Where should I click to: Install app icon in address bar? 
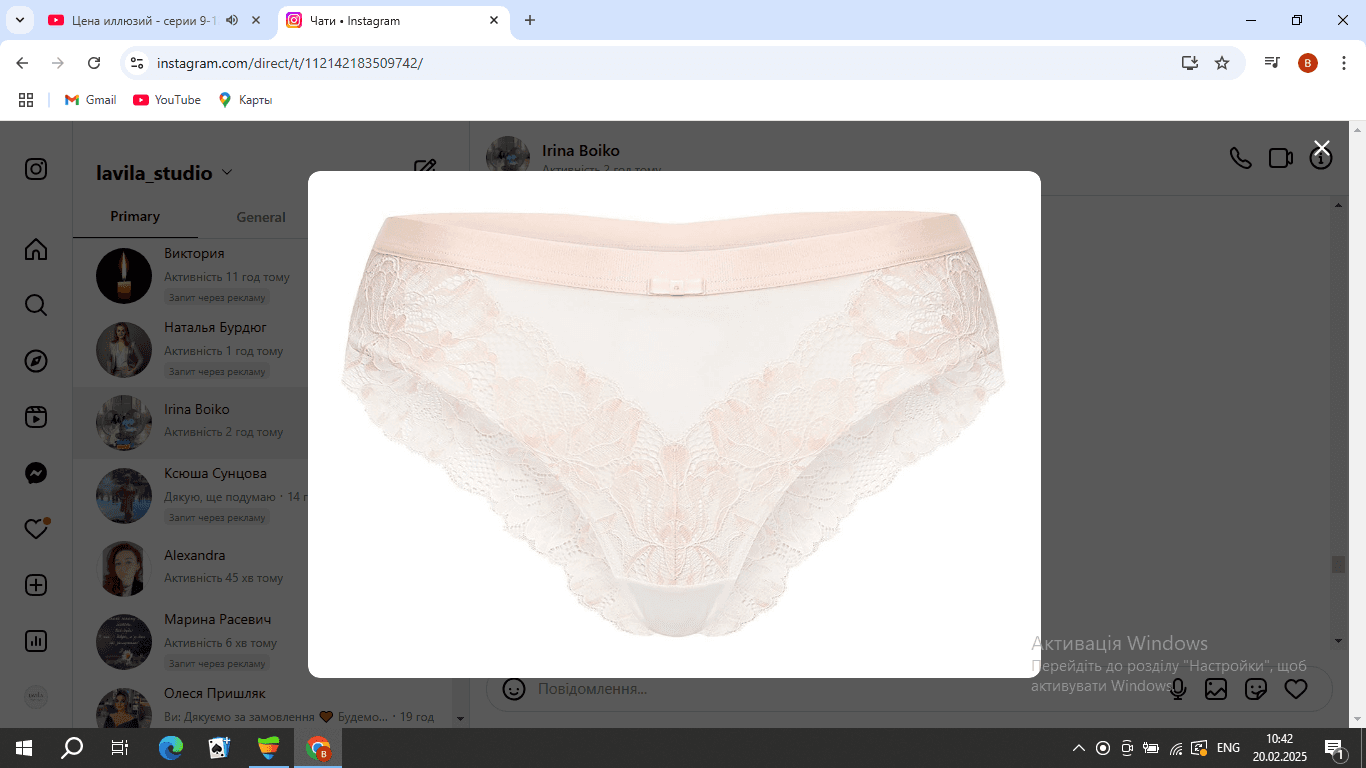pos(1189,63)
